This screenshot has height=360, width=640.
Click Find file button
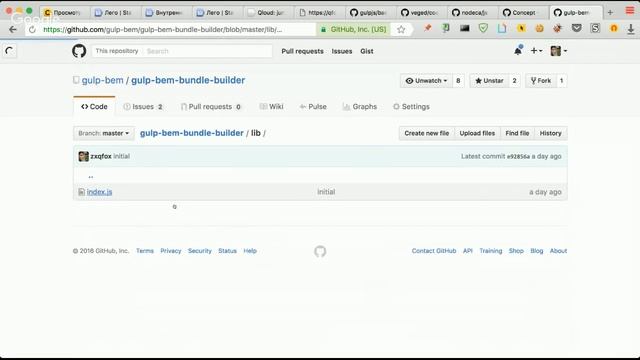coord(517,133)
